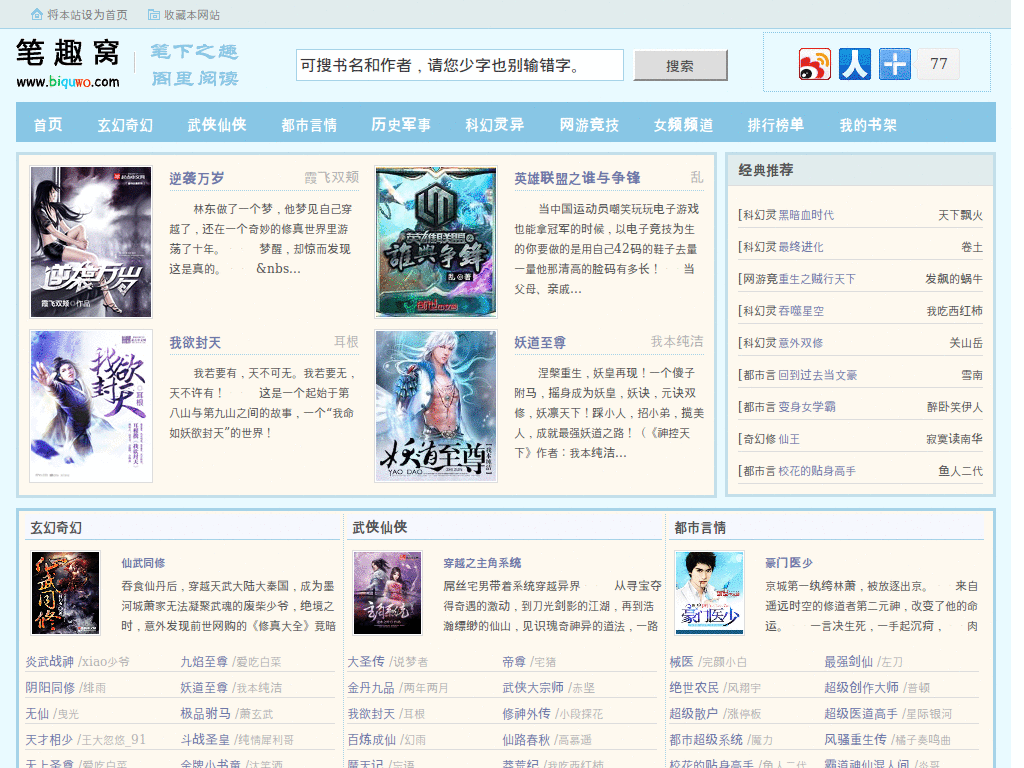Open 回到过去当文豪 in the recommendations
The height and width of the screenshot is (768, 1024).
(x=818, y=375)
